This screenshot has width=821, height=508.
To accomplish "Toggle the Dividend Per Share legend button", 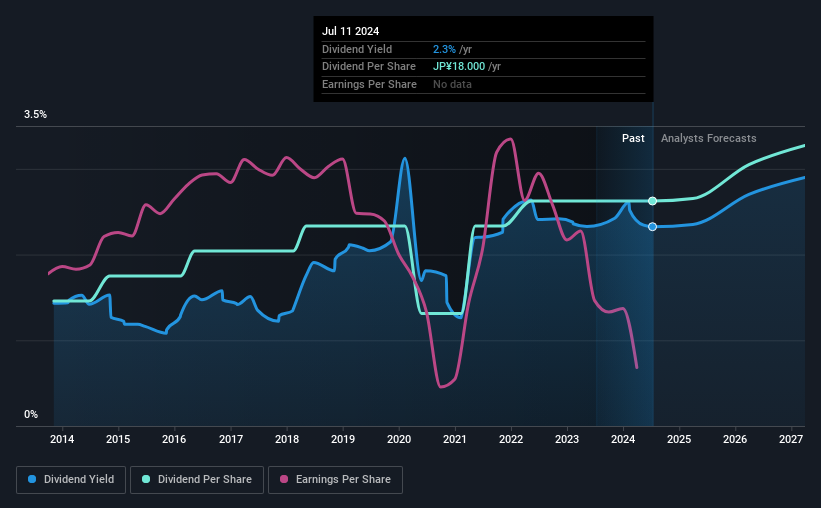I will [197, 480].
